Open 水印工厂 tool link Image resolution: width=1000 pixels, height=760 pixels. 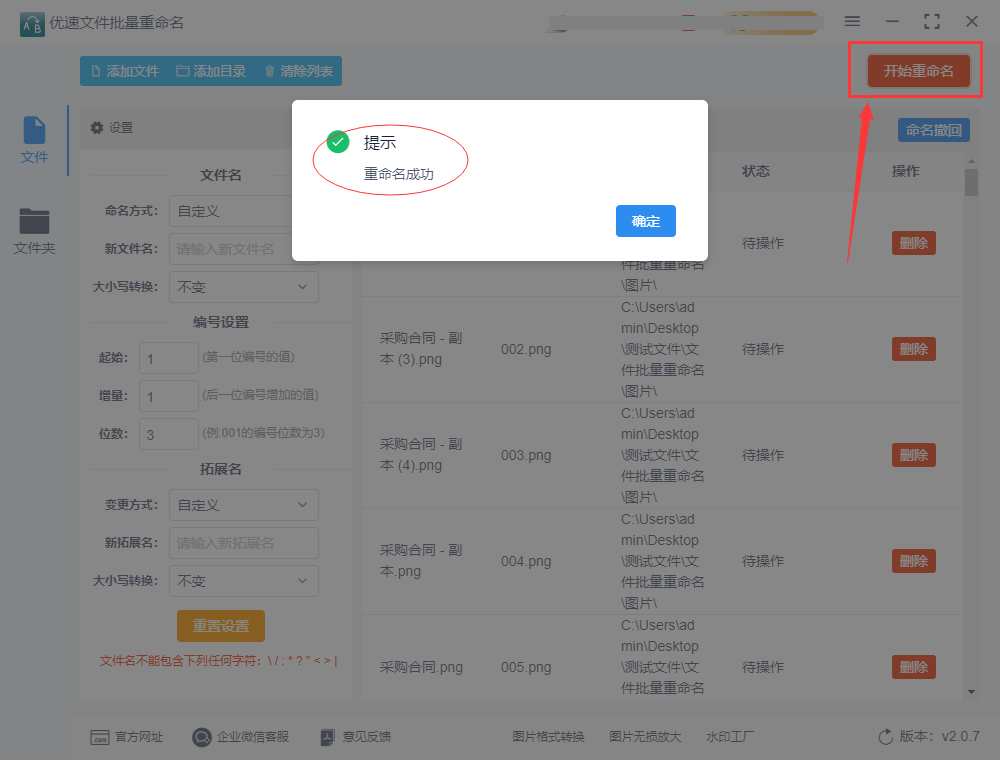pyautogui.click(x=730, y=737)
